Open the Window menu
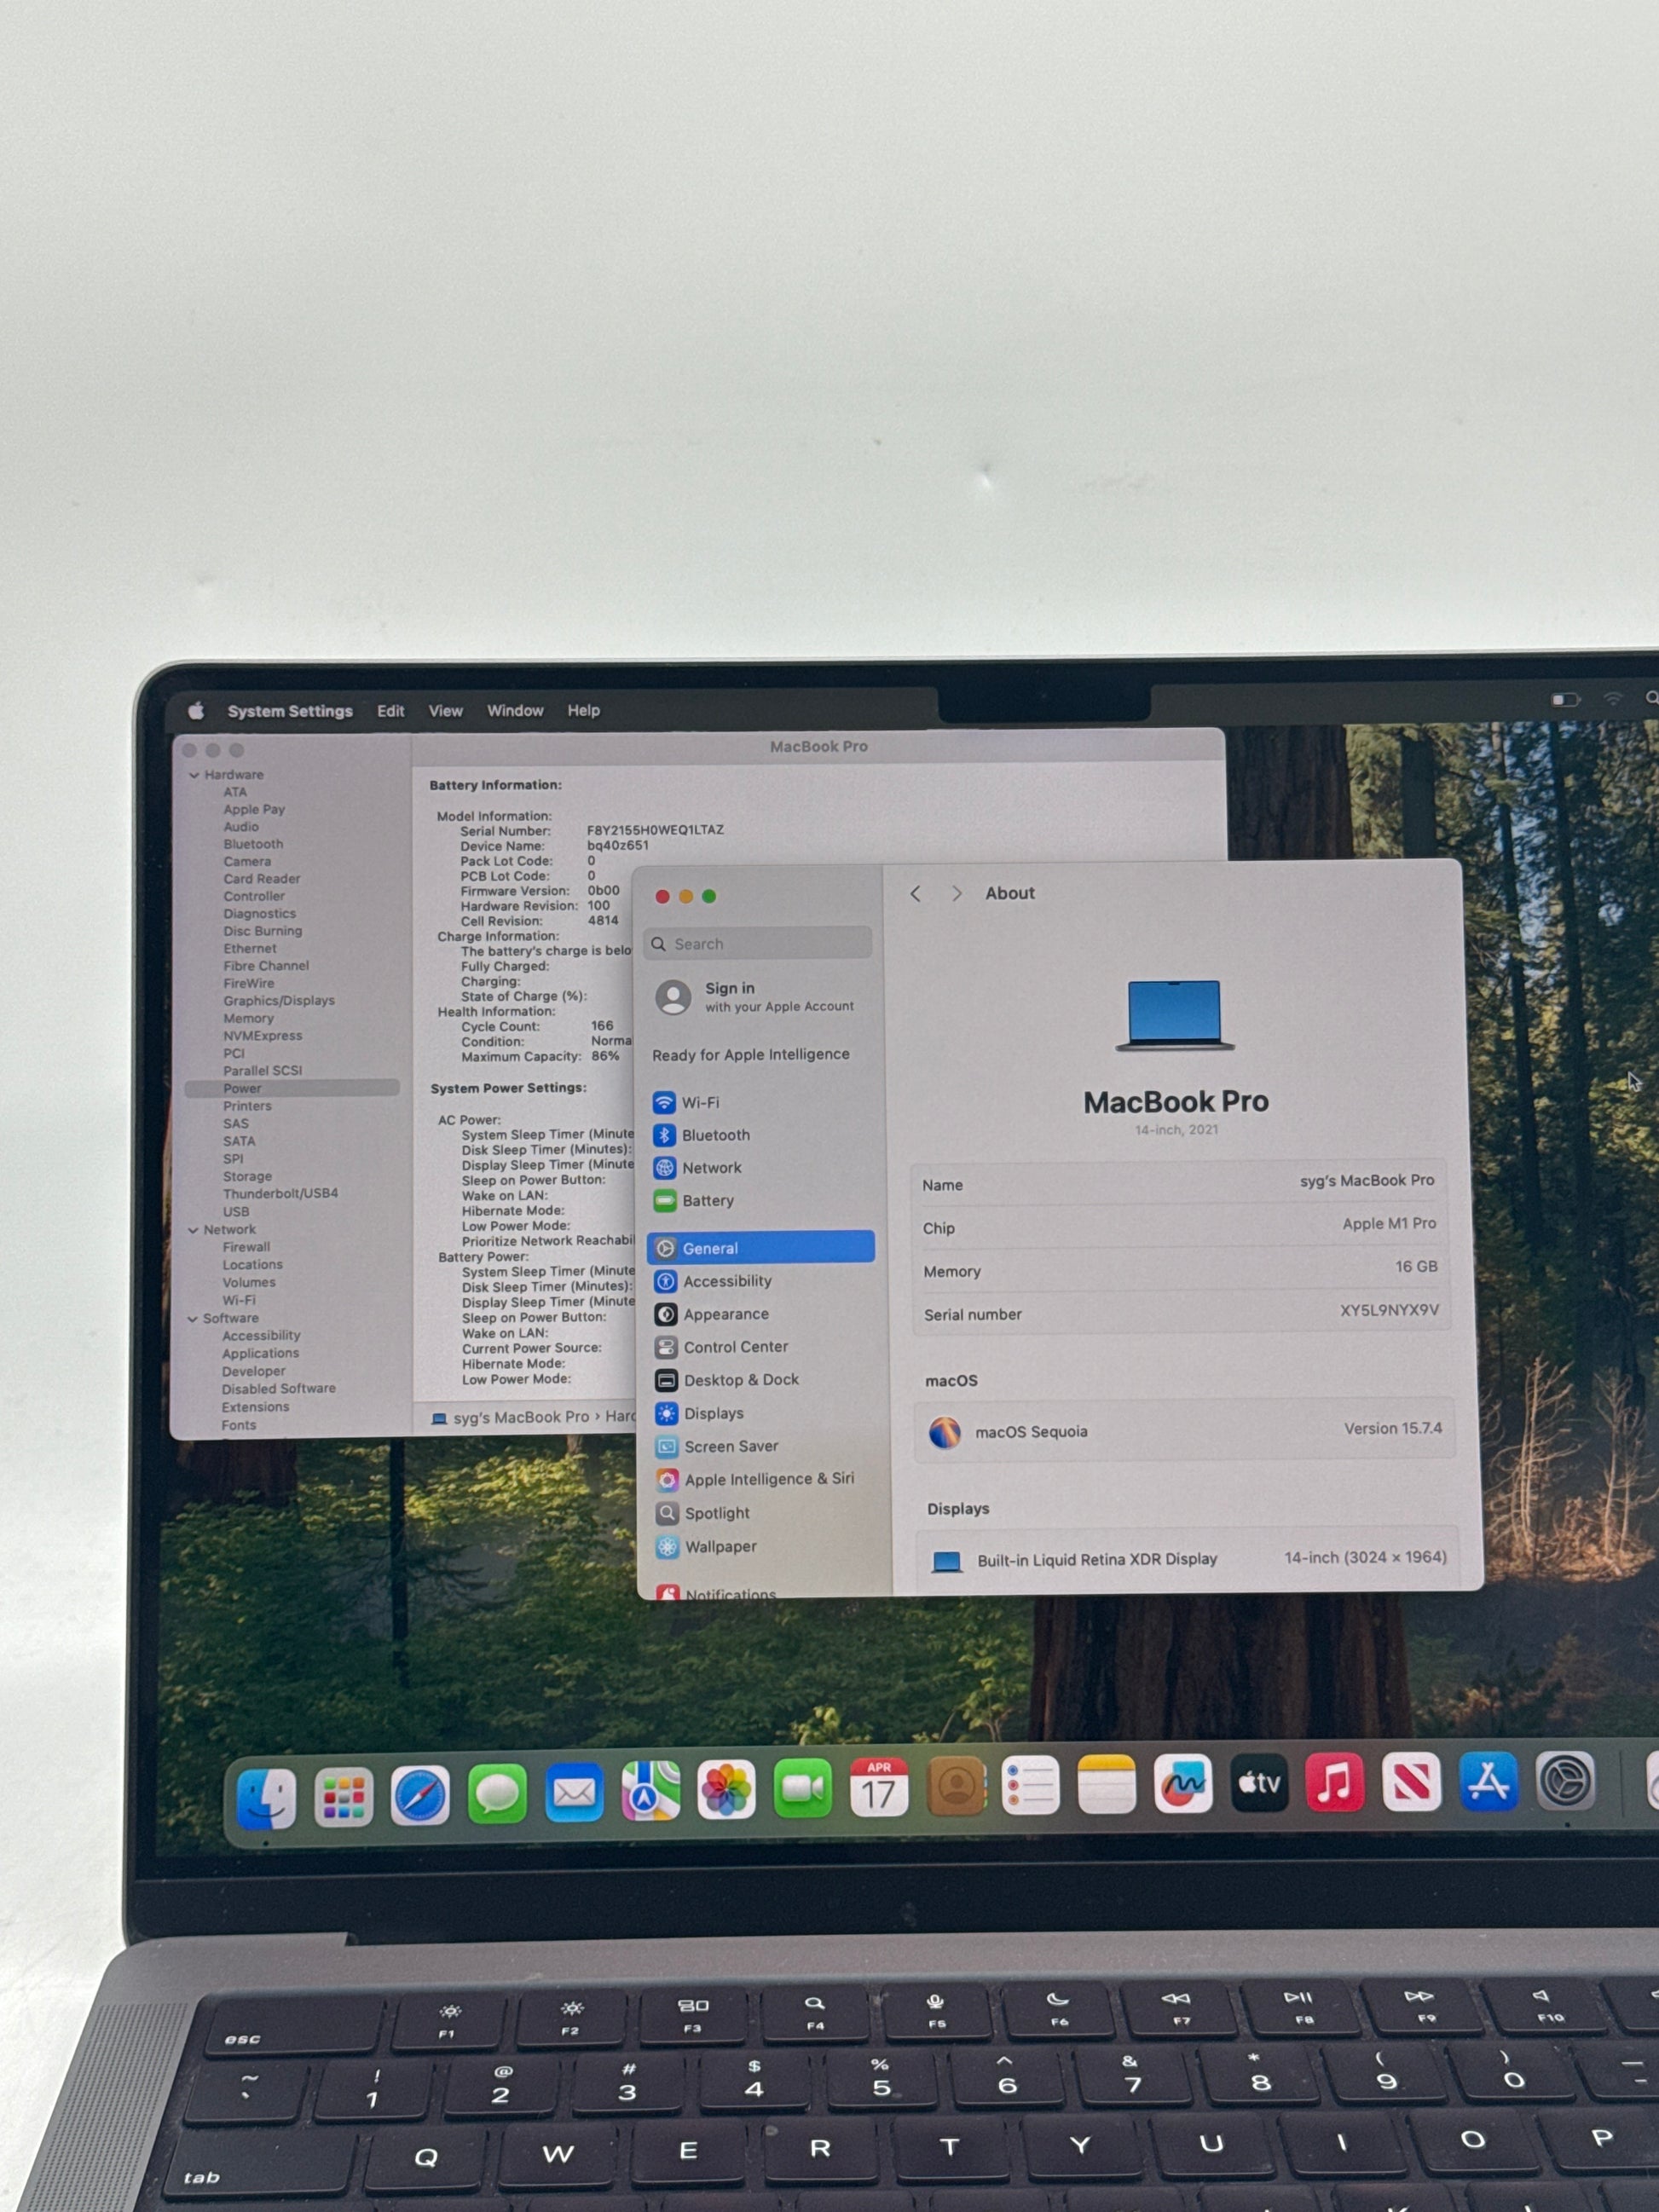 pyautogui.click(x=515, y=711)
